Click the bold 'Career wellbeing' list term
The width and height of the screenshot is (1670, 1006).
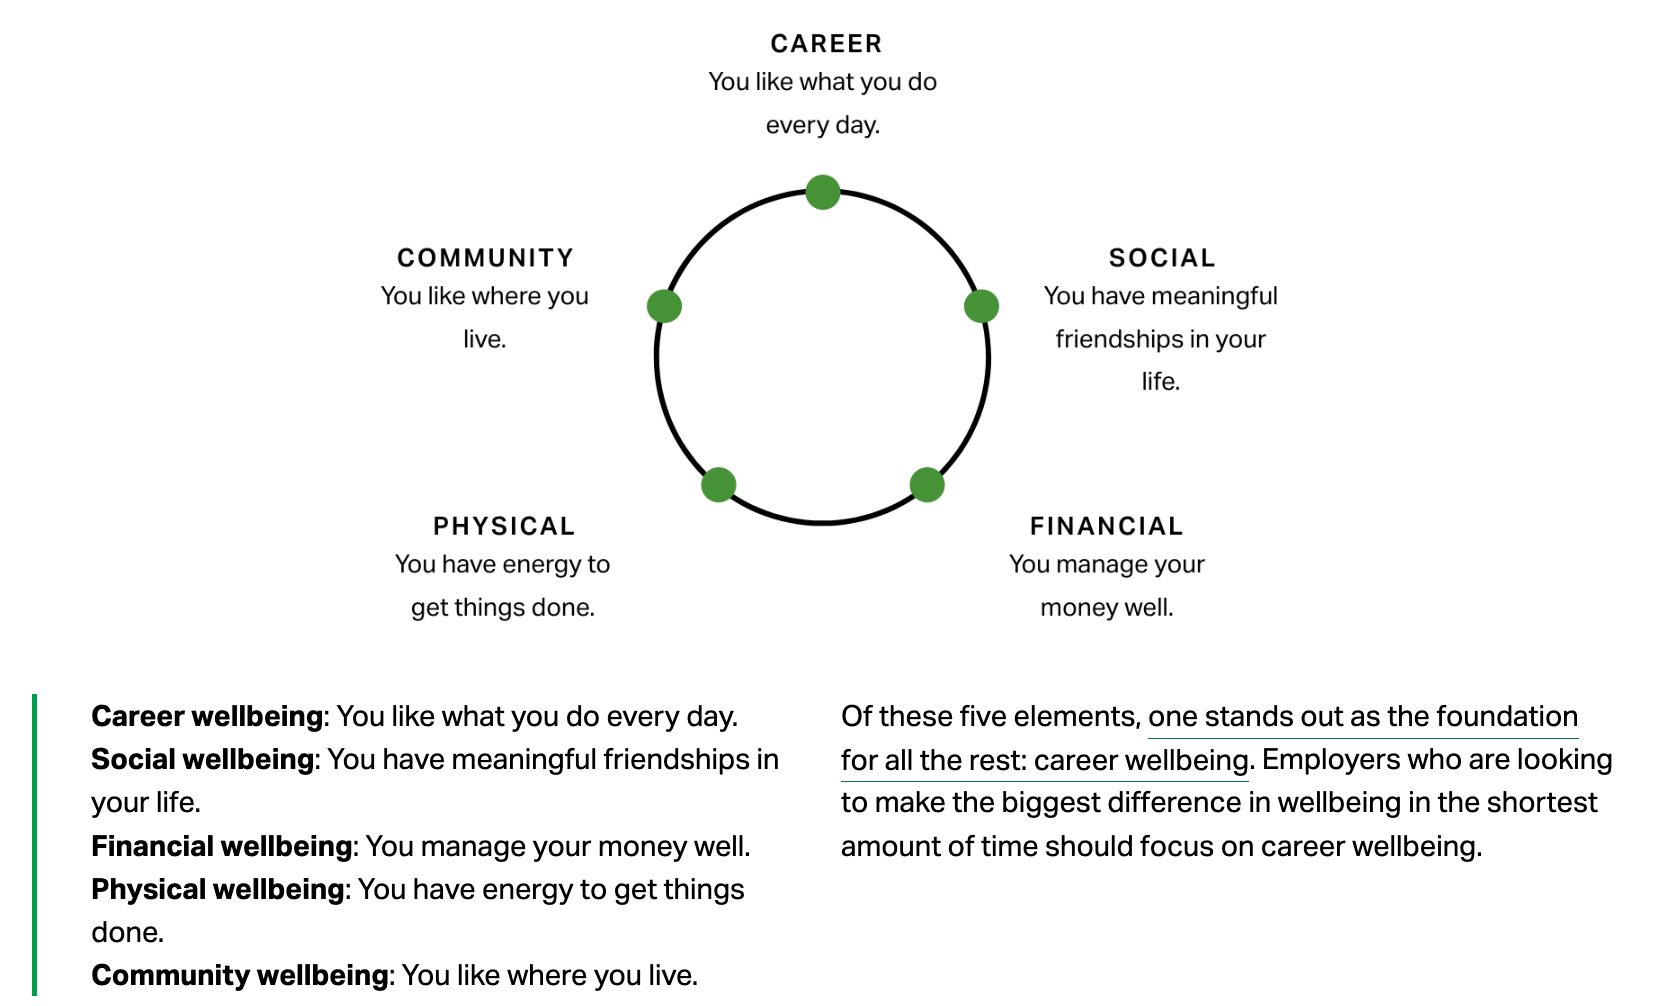click(207, 717)
